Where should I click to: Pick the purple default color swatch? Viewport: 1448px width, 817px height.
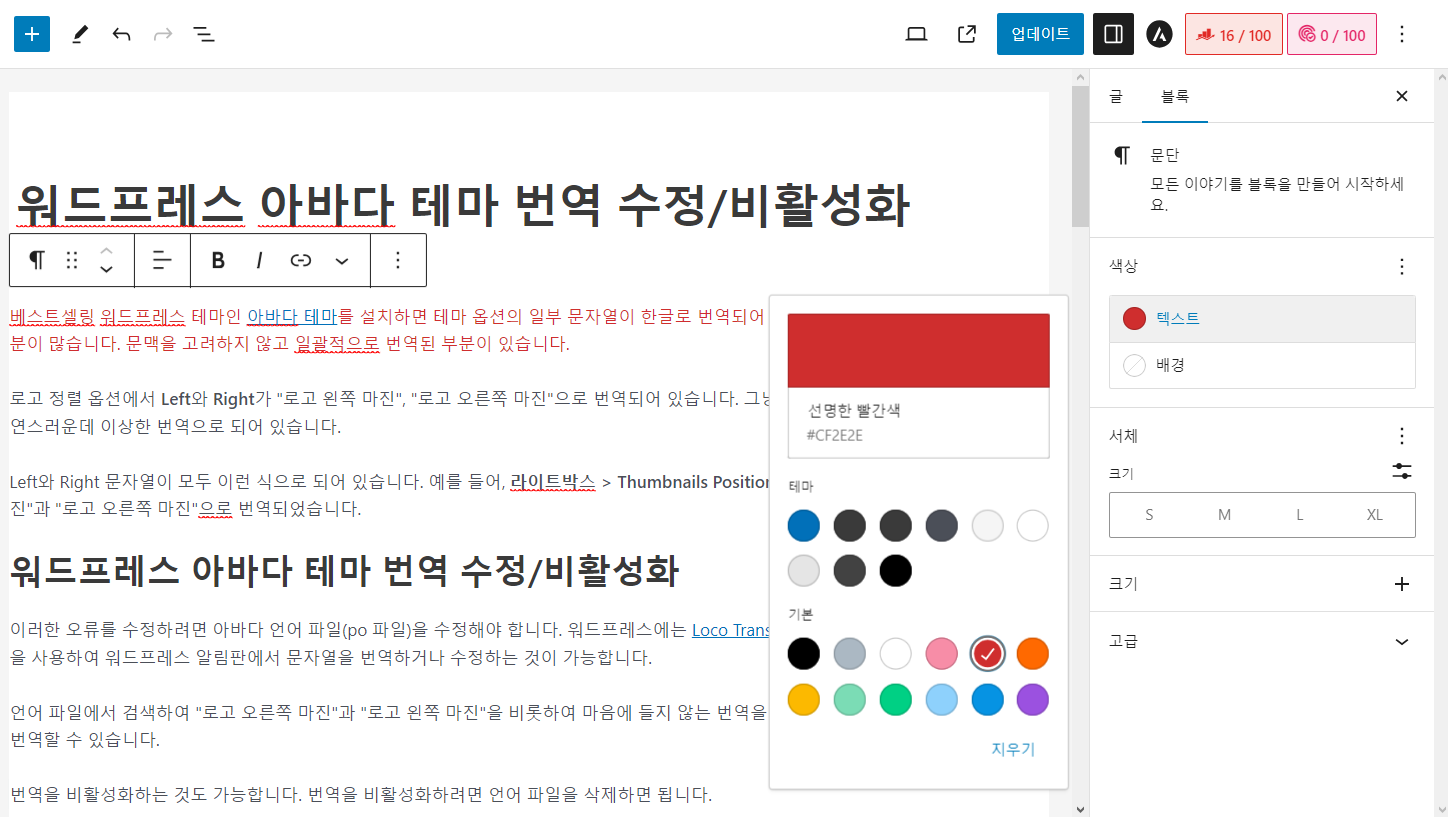coord(1033,700)
